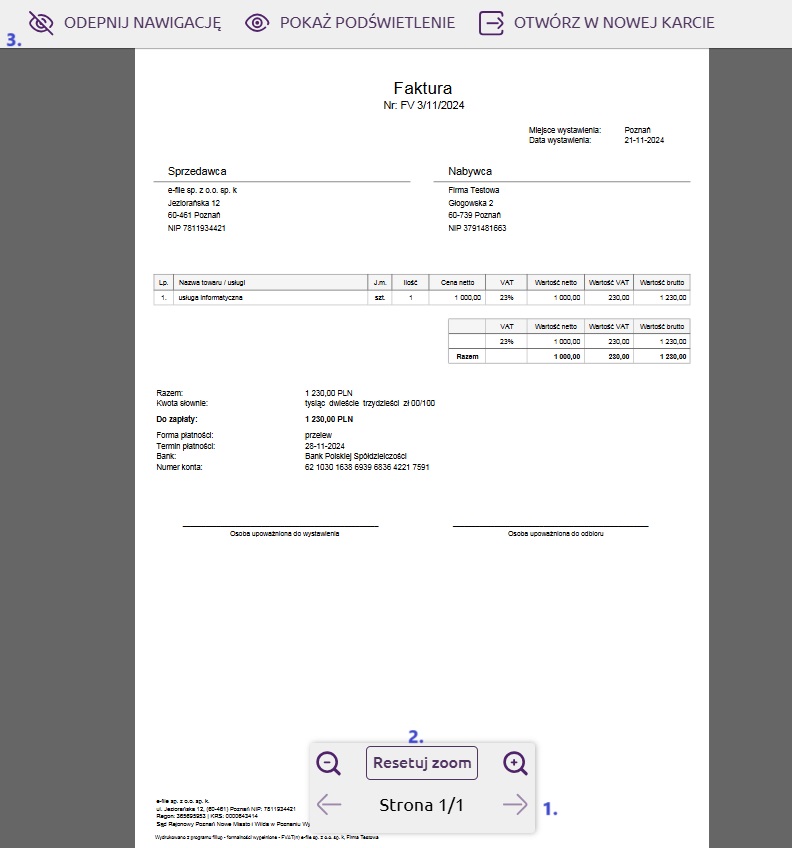Click the Sprzedawca section heading
This screenshot has width=792, height=848.
pyautogui.click(x=197, y=171)
